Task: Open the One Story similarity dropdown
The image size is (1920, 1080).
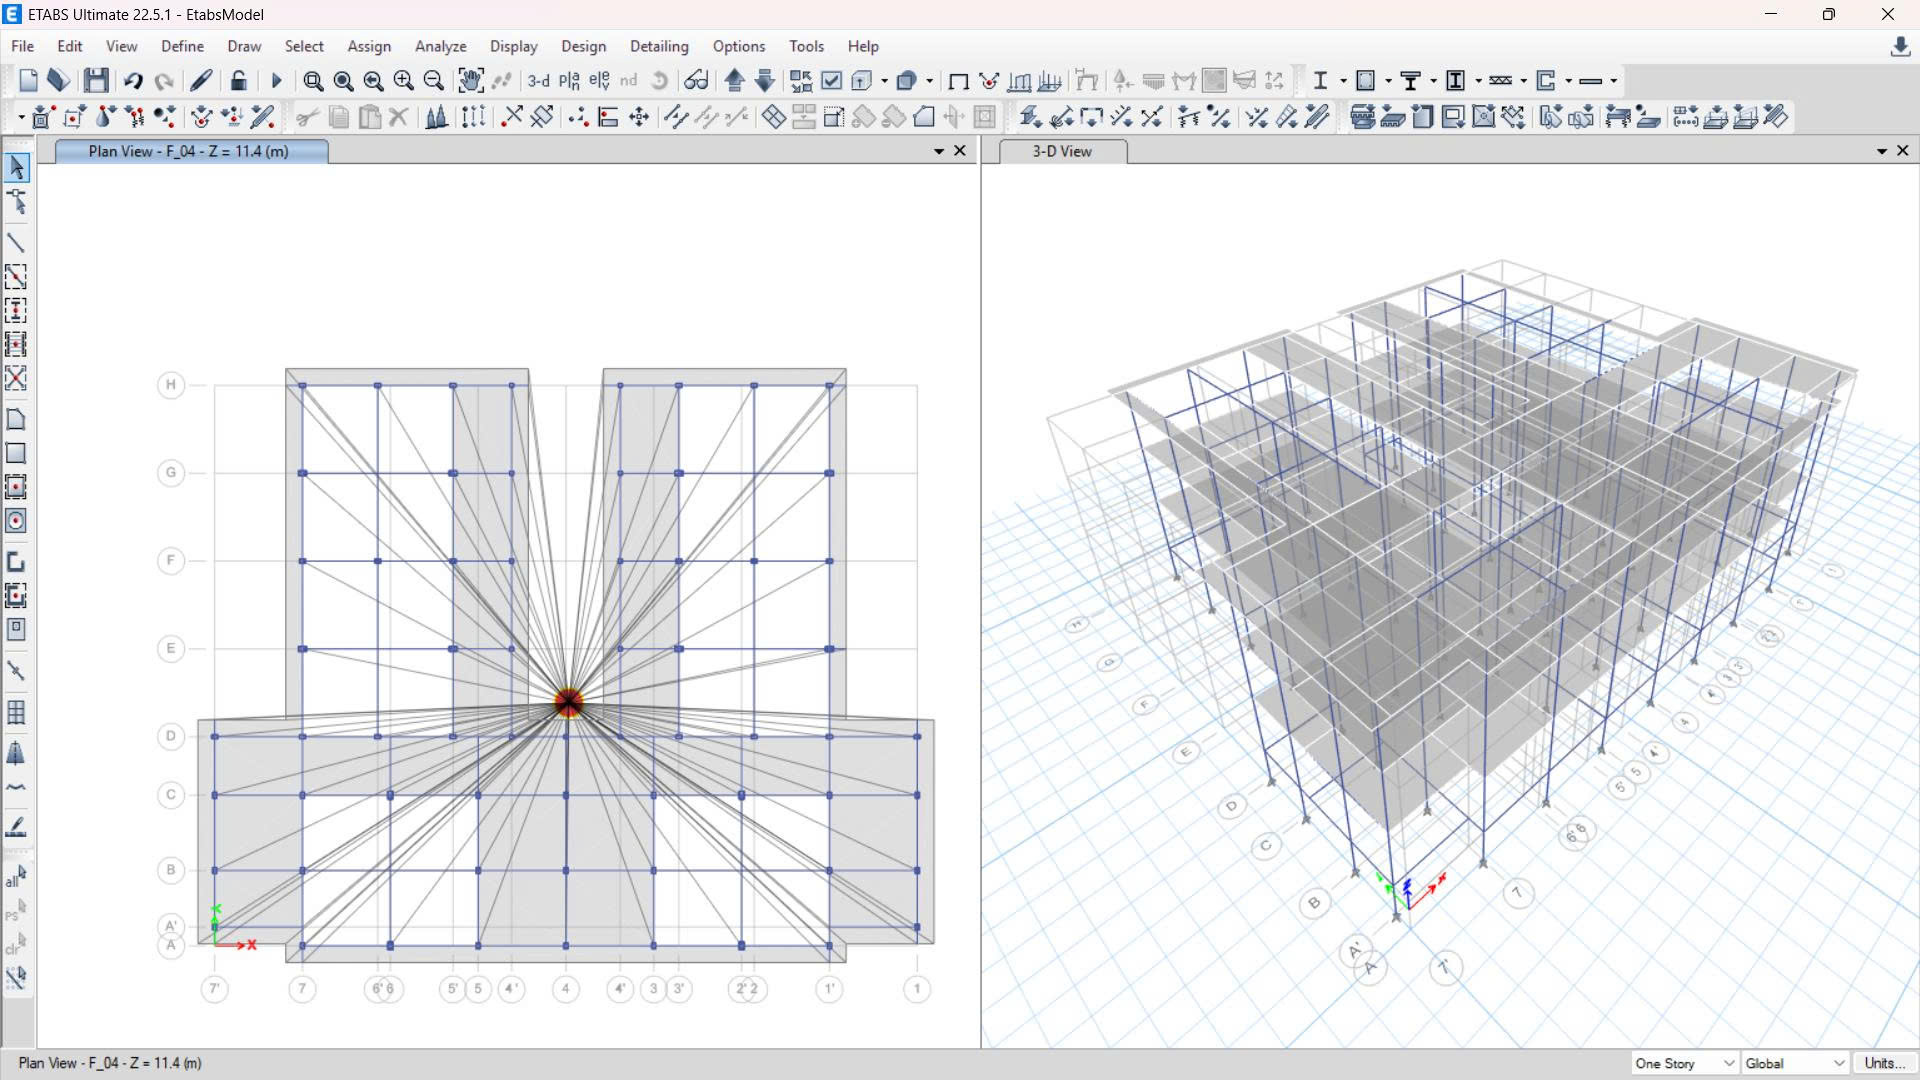Action: coord(1685,1063)
